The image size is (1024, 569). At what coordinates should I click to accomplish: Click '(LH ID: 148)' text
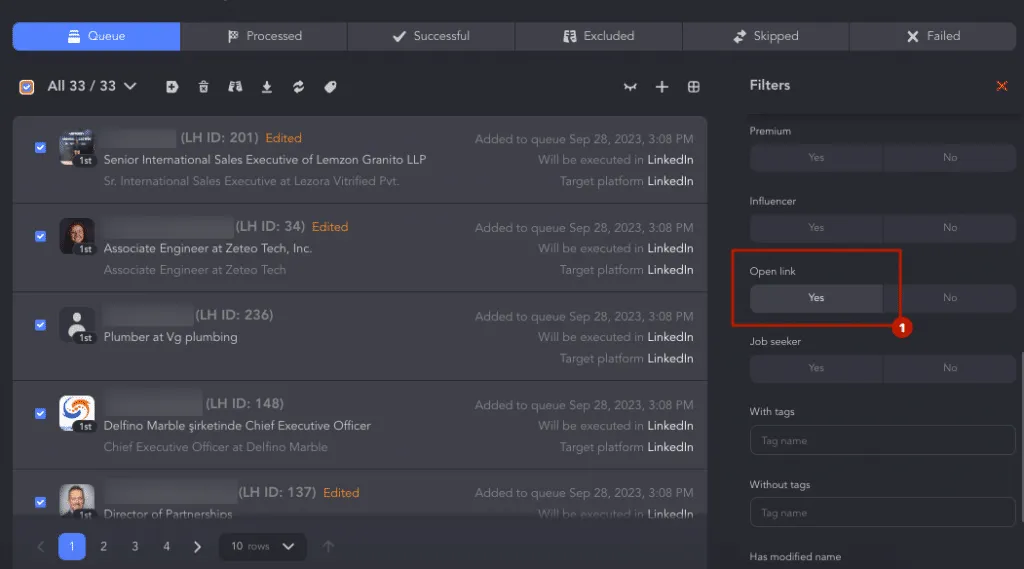click(x=244, y=404)
